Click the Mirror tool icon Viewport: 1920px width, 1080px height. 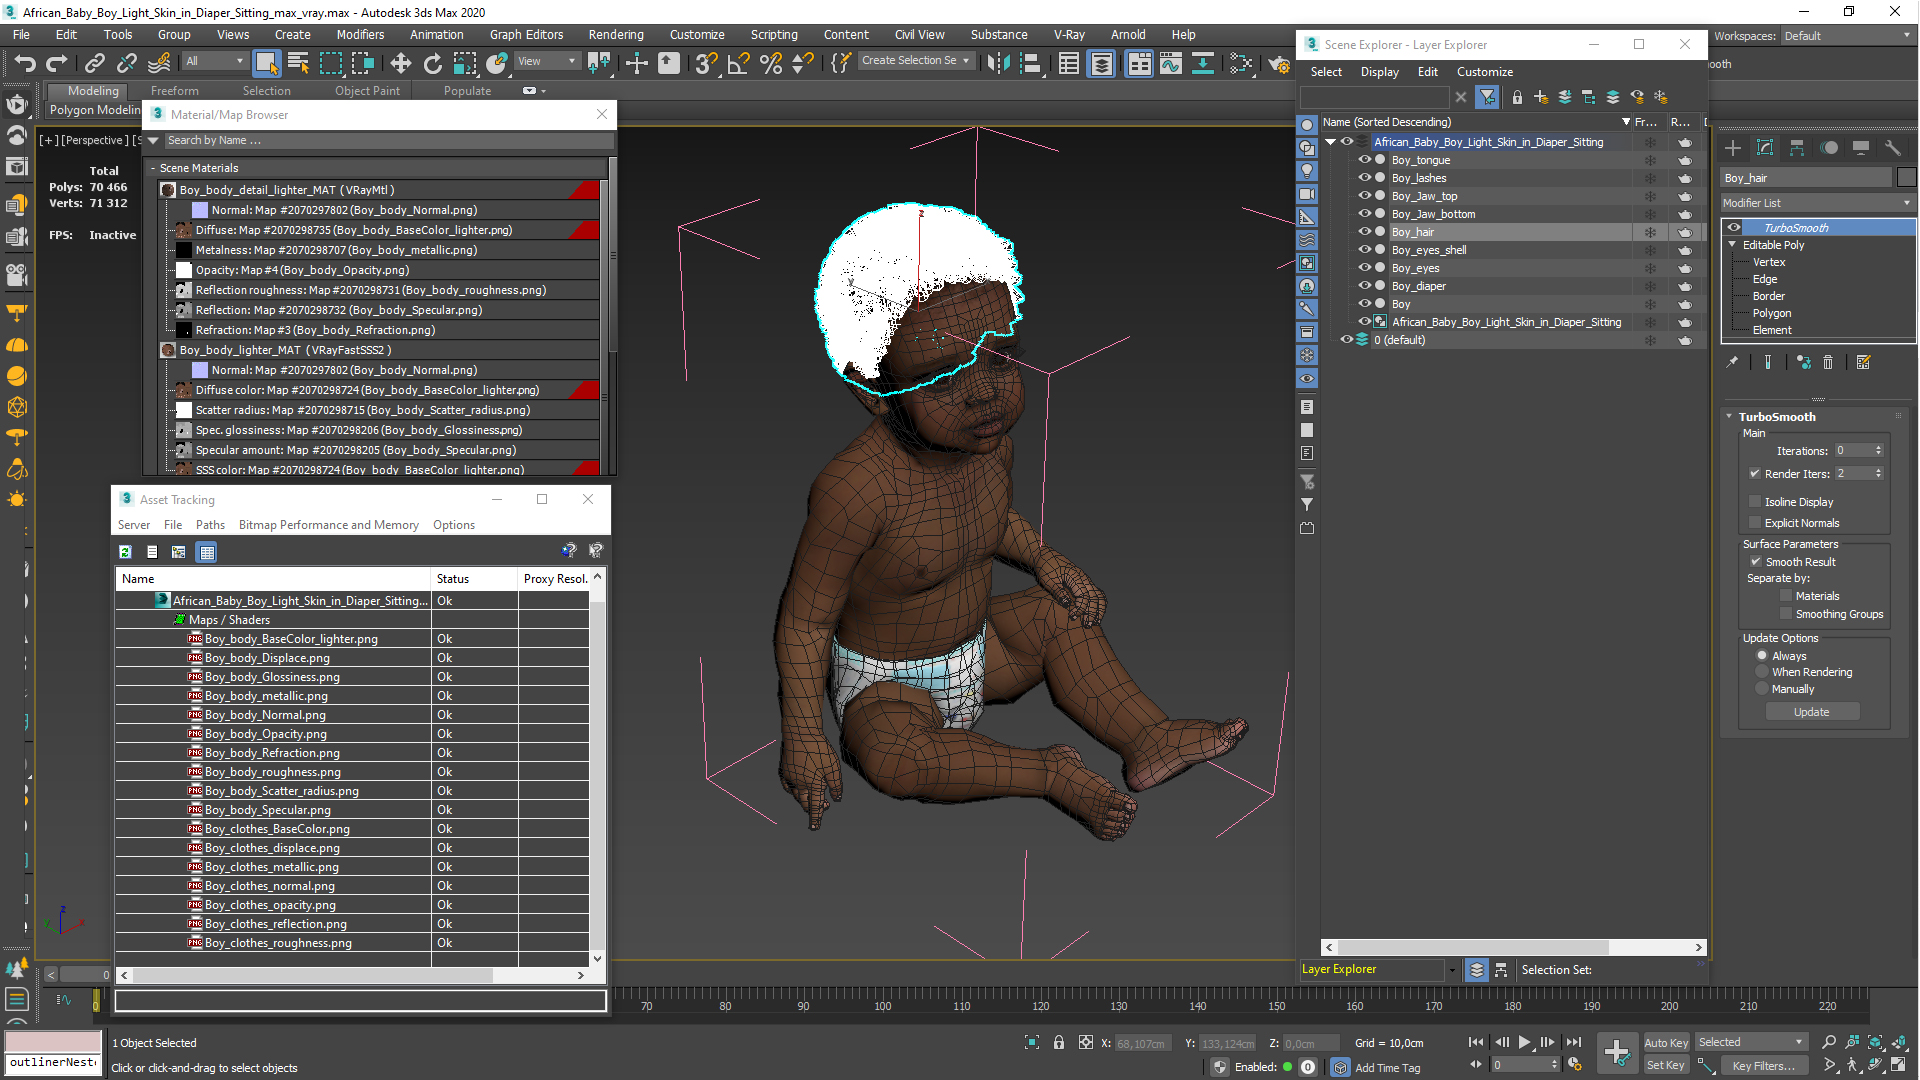coord(997,63)
